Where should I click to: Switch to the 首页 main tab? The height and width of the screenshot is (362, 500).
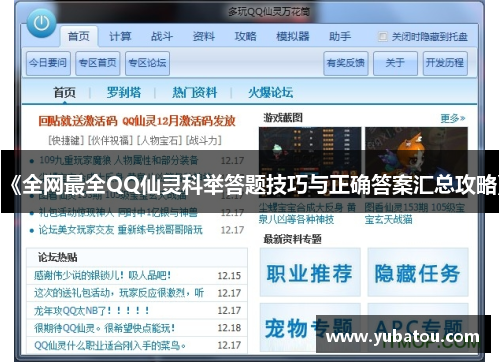[79, 36]
